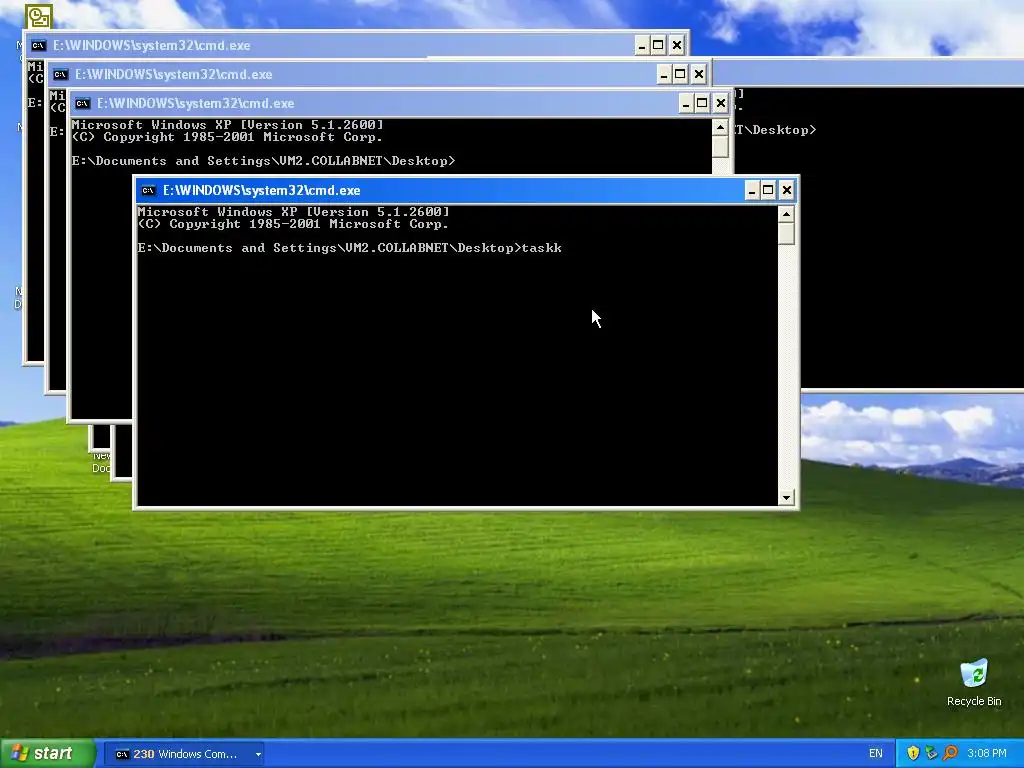Viewport: 1024px width, 768px height.
Task: Click the yellow desktop icon in the top-left corner
Action: coord(39,16)
